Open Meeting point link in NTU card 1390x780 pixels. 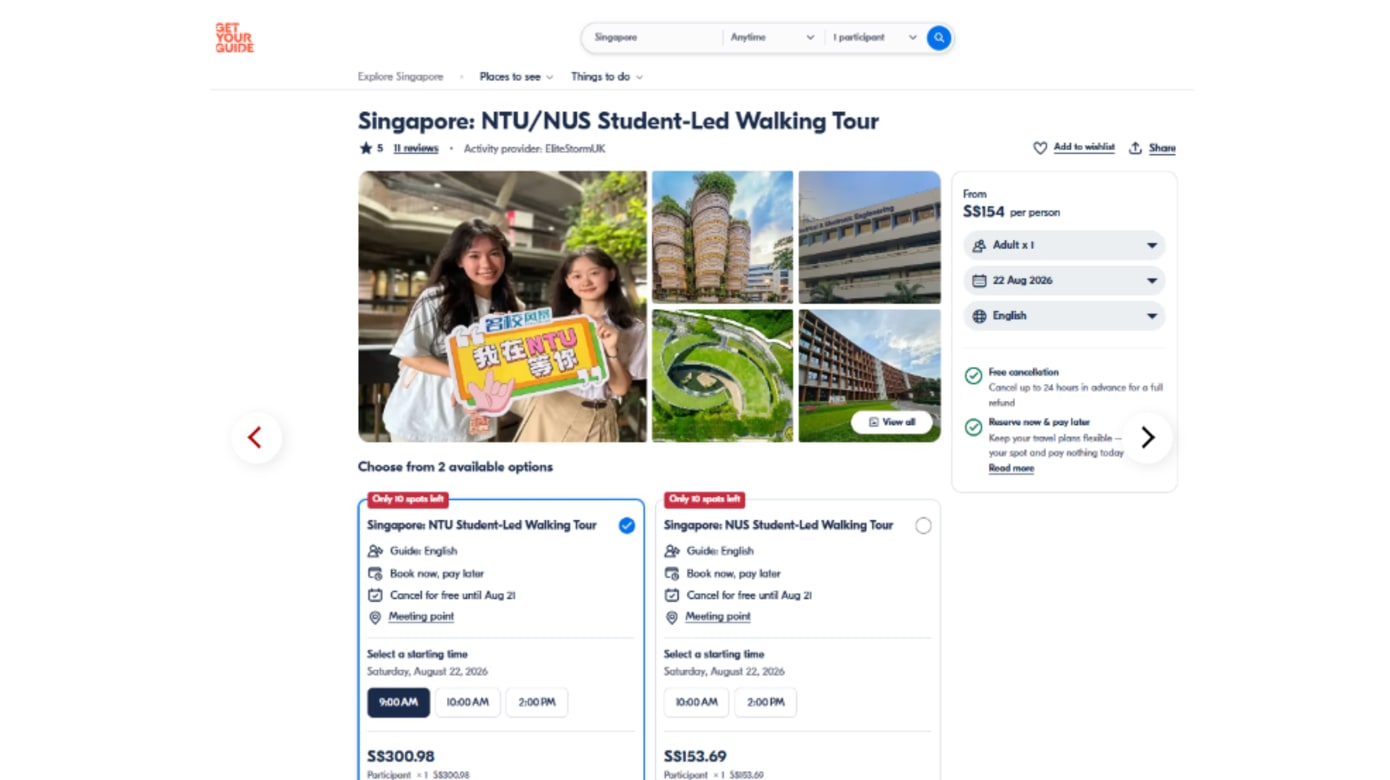point(421,617)
